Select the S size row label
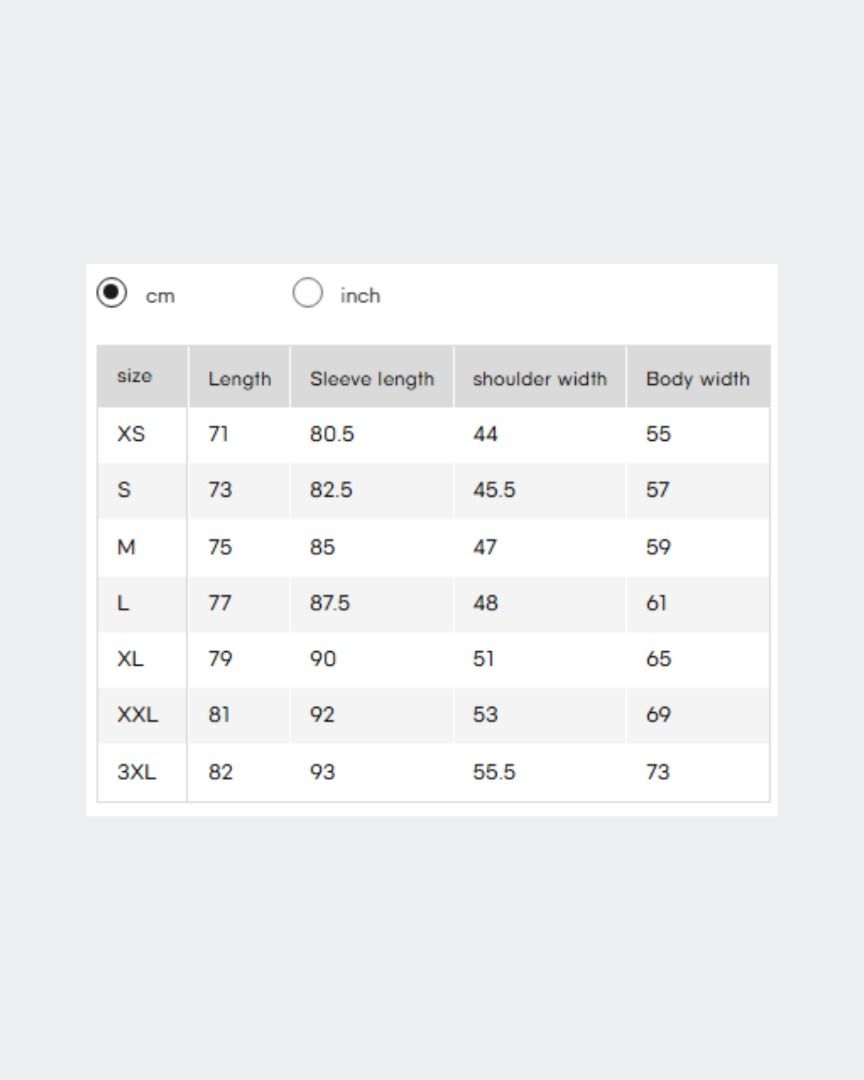This screenshot has width=864, height=1080. pos(124,490)
